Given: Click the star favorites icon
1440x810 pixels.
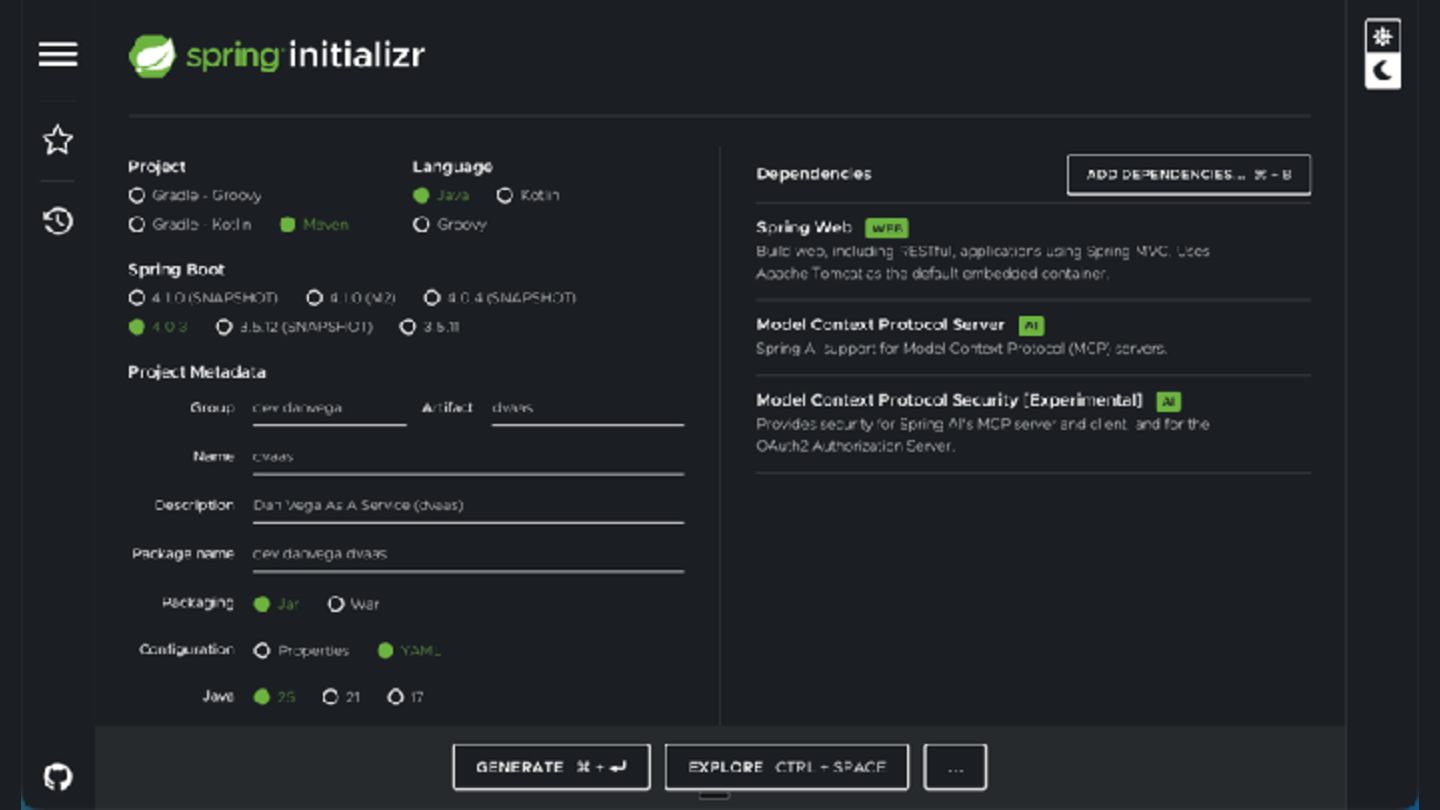Looking at the screenshot, I should [58, 140].
